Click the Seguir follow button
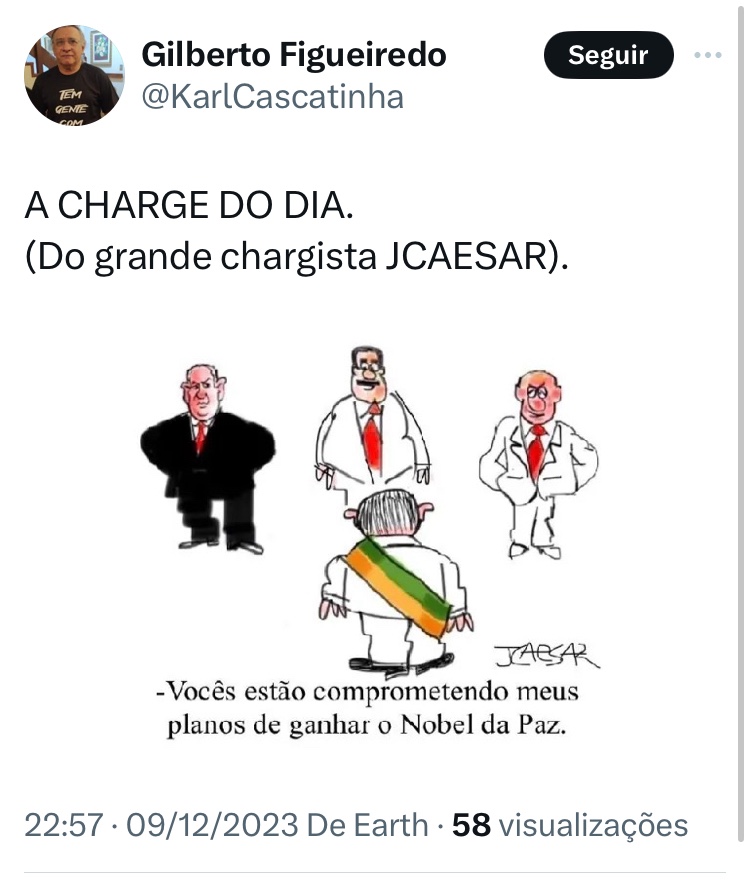This screenshot has width=750, height=887. point(609,55)
